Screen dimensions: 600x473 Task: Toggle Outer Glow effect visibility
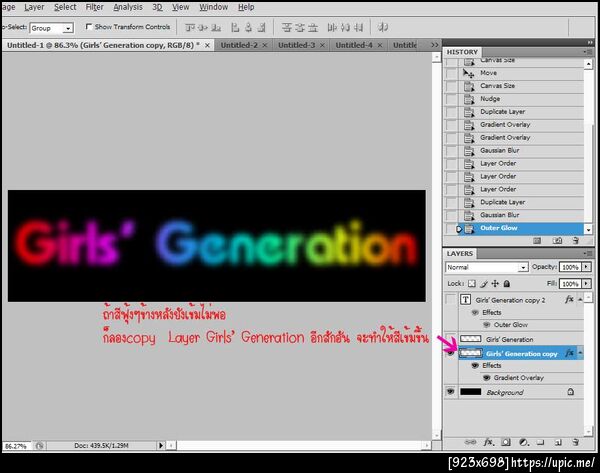[x=487, y=325]
